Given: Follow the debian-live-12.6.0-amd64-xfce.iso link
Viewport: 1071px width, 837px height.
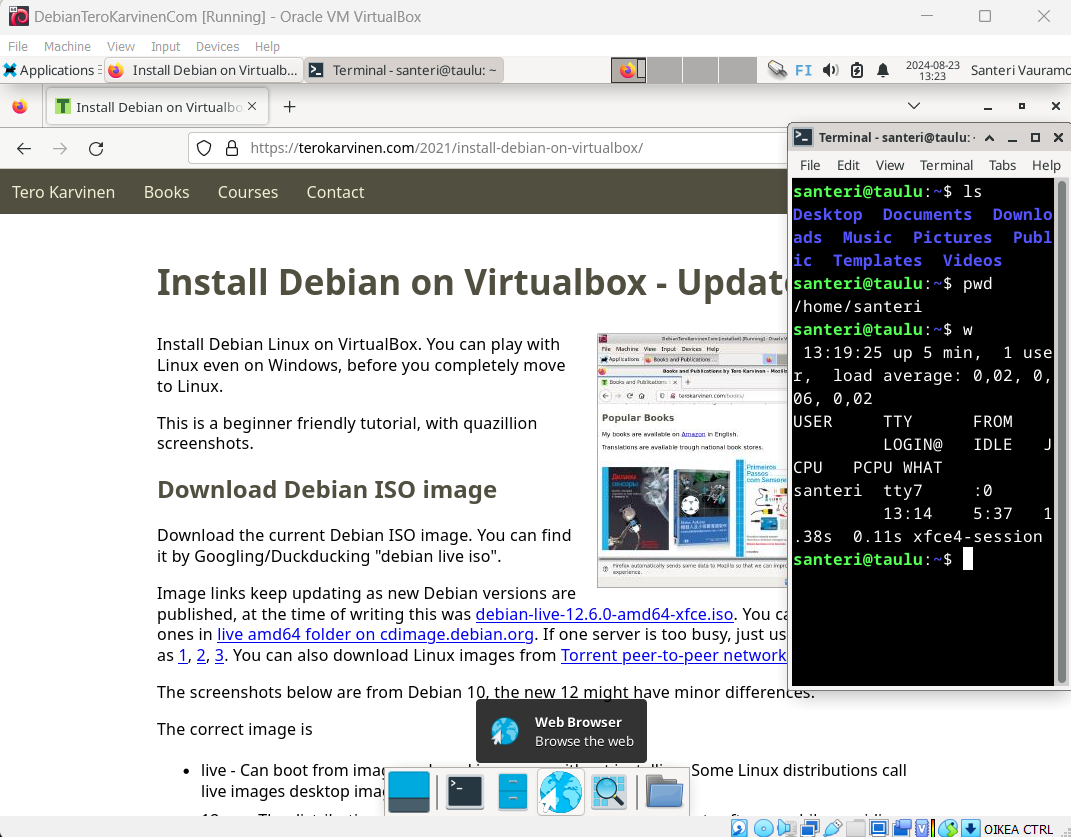Looking at the screenshot, I should click(604, 614).
